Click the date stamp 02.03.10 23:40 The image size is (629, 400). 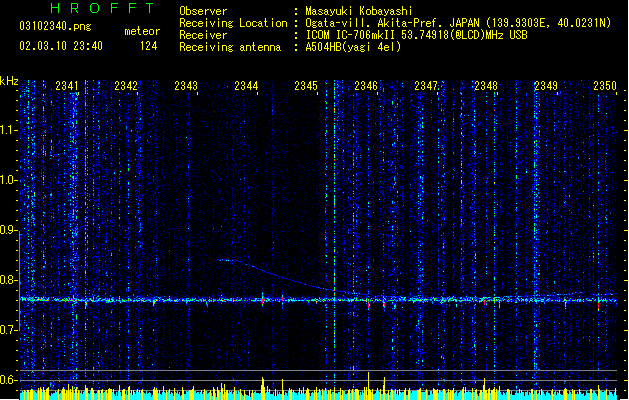61,46
